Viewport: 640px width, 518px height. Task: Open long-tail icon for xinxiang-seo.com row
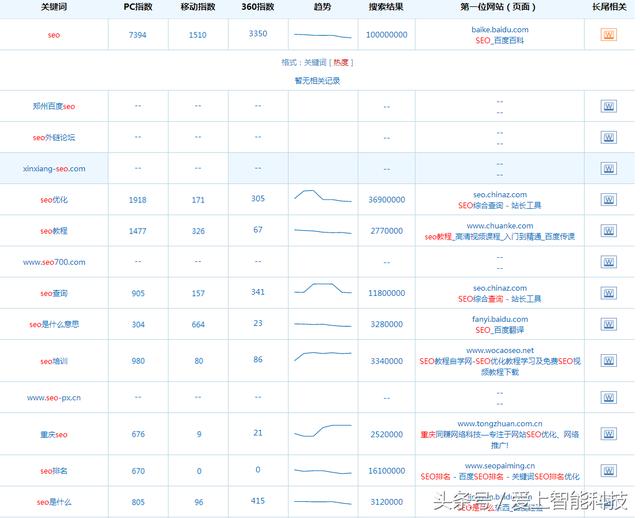click(x=609, y=169)
